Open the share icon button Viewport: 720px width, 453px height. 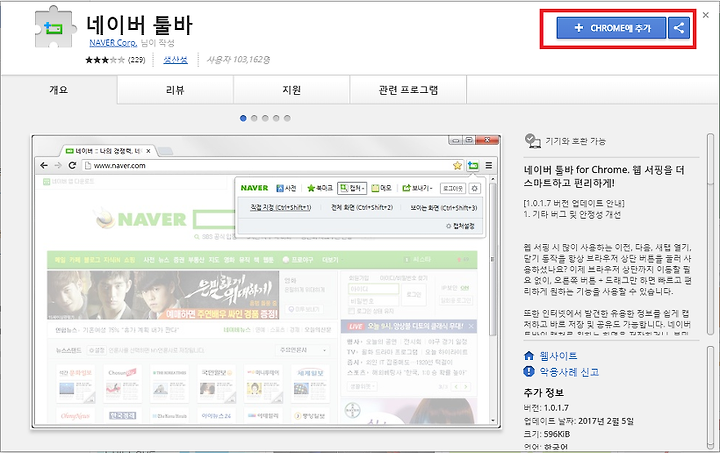pyautogui.click(x=679, y=28)
